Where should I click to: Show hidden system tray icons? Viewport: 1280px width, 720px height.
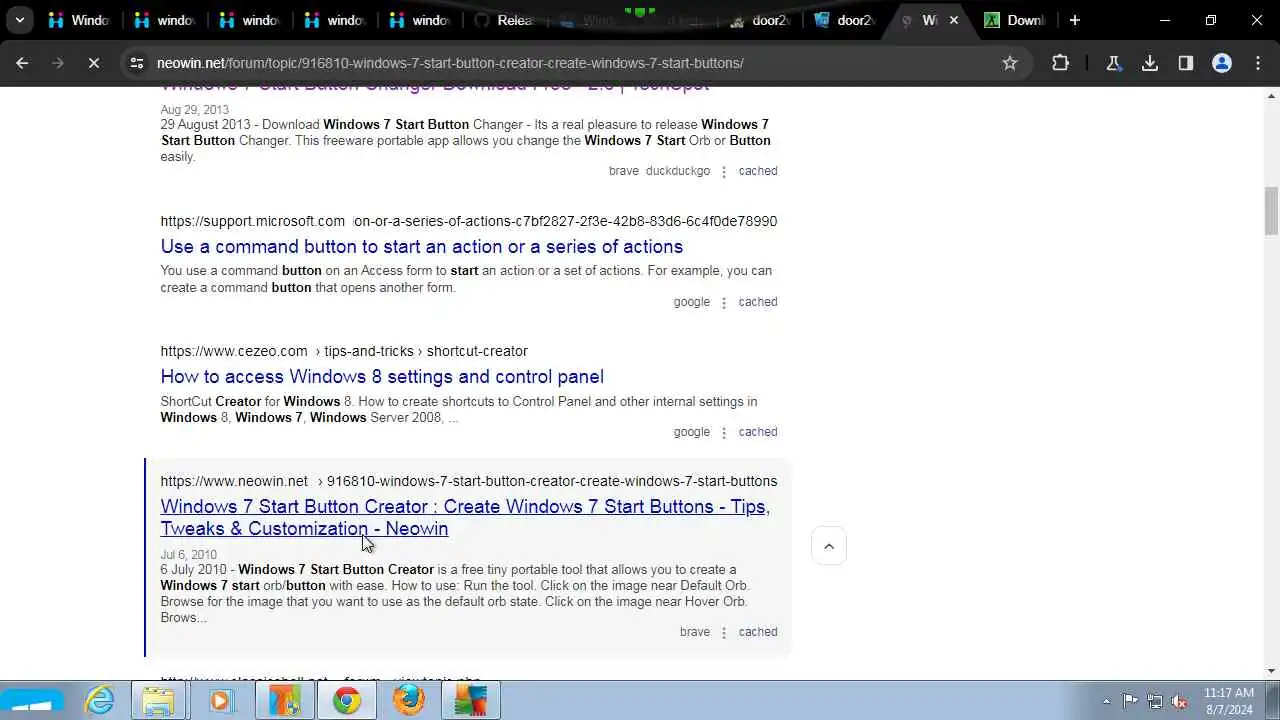(1106, 701)
